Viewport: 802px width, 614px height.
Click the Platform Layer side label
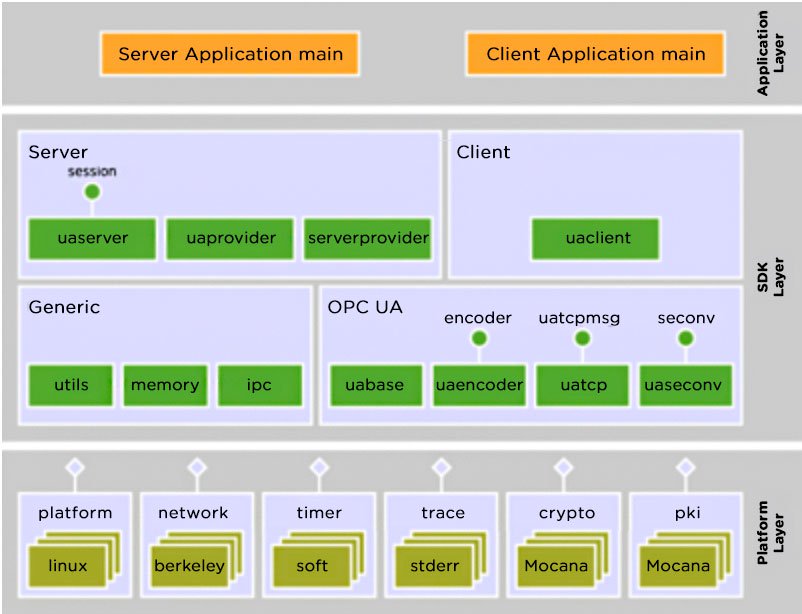point(770,533)
